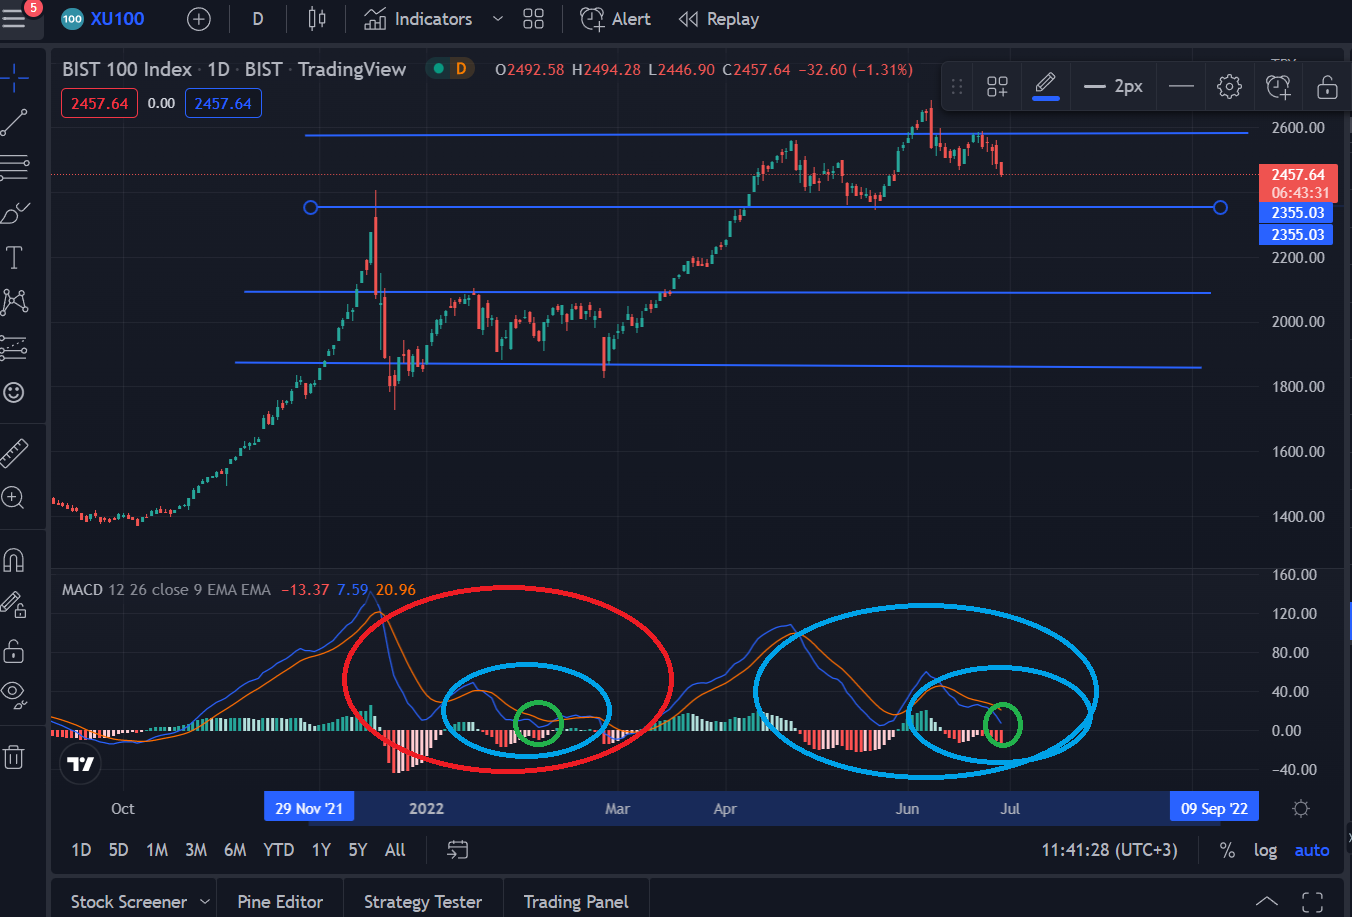The width and height of the screenshot is (1352, 917).
Task: Select the crosshair cursor tool
Action: (x=15, y=77)
